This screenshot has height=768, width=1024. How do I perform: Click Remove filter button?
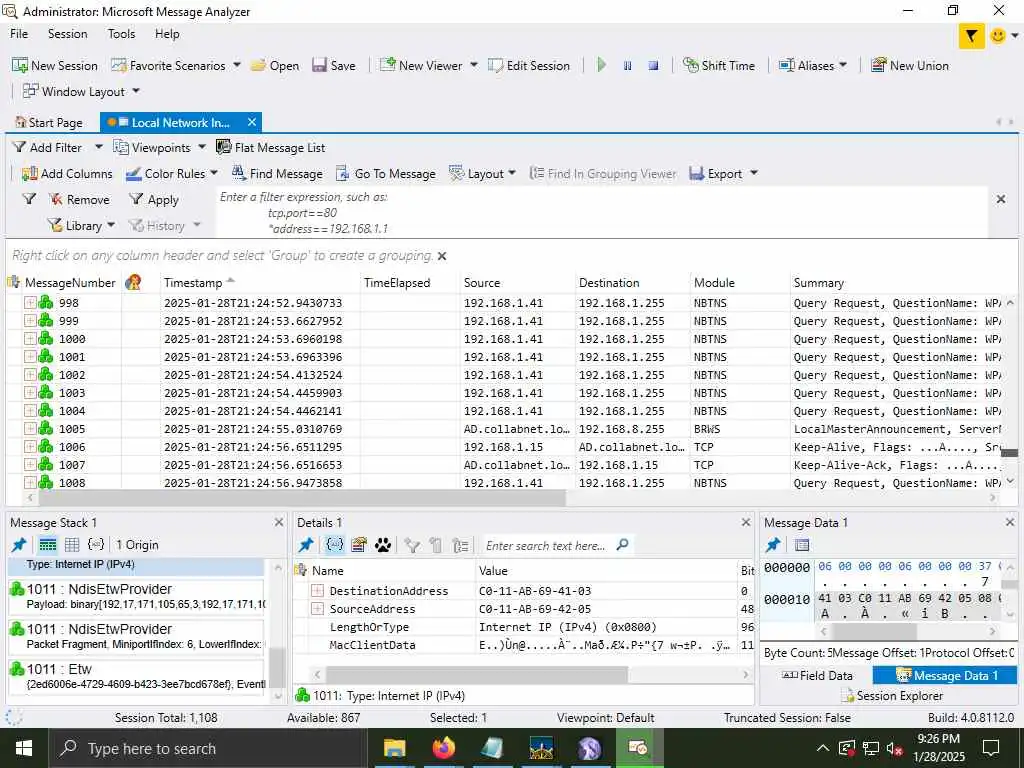pos(79,200)
